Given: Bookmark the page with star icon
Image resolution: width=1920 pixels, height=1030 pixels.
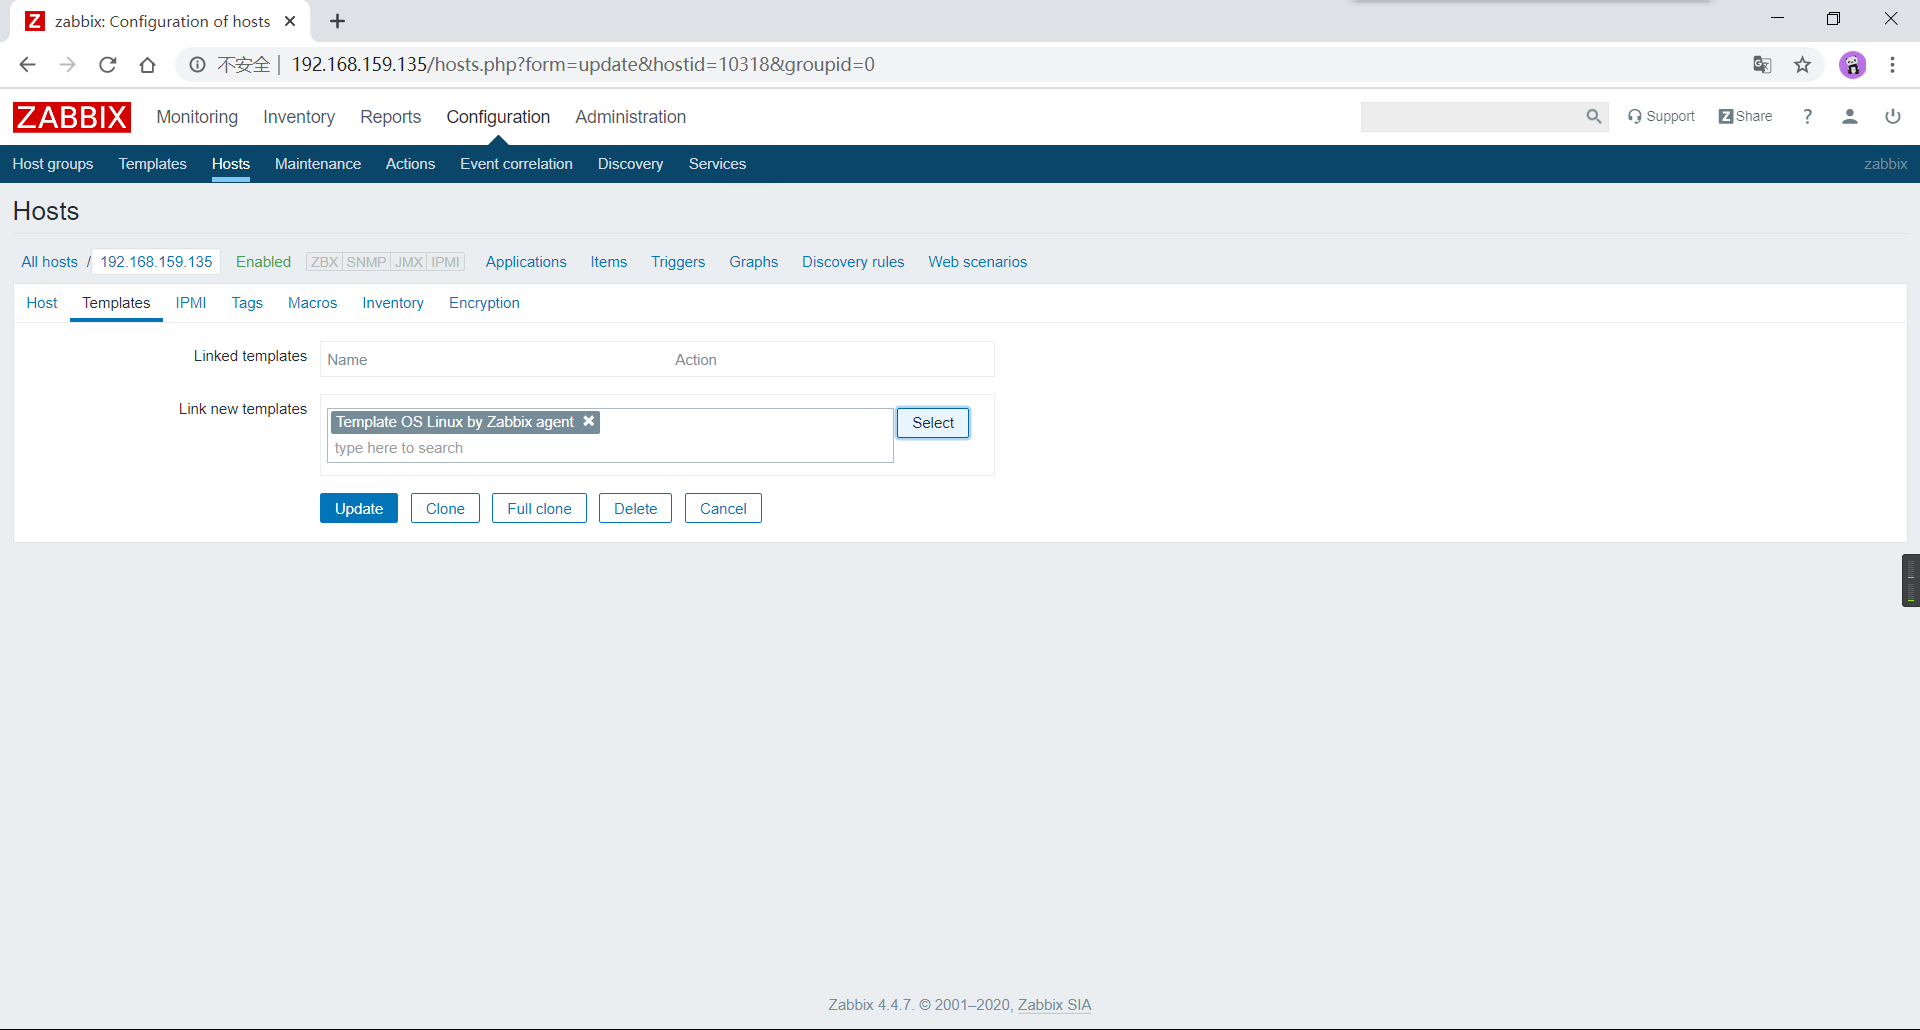Looking at the screenshot, I should click(x=1802, y=65).
